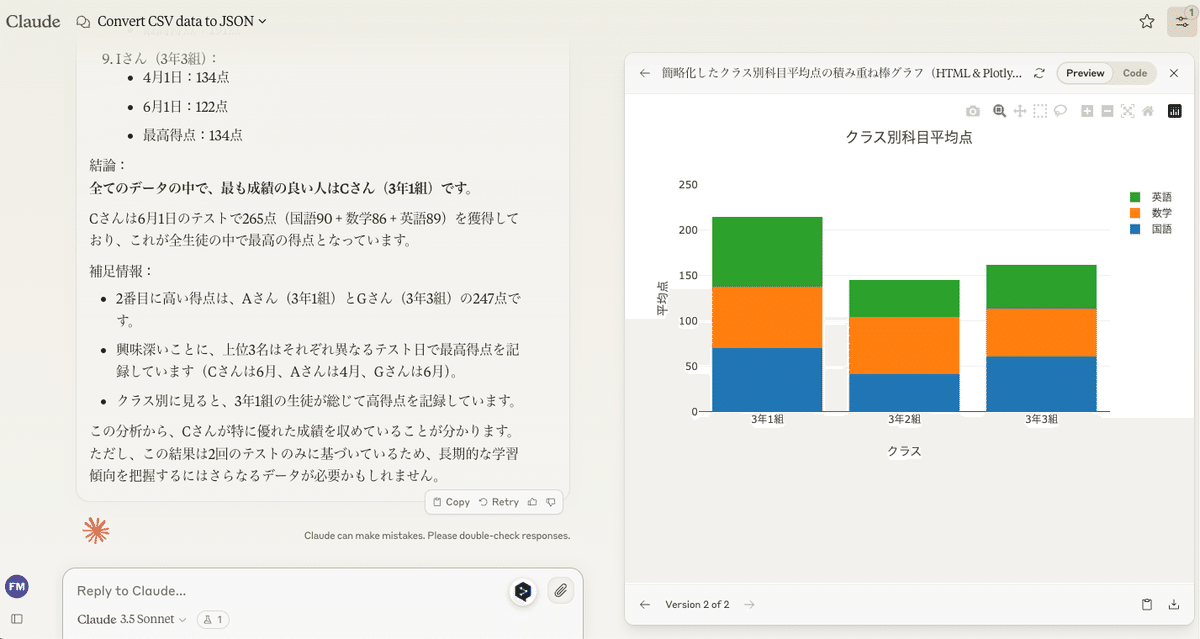Refresh the artifact preview
Screen dimensions: 1200x639
click(x=1039, y=73)
